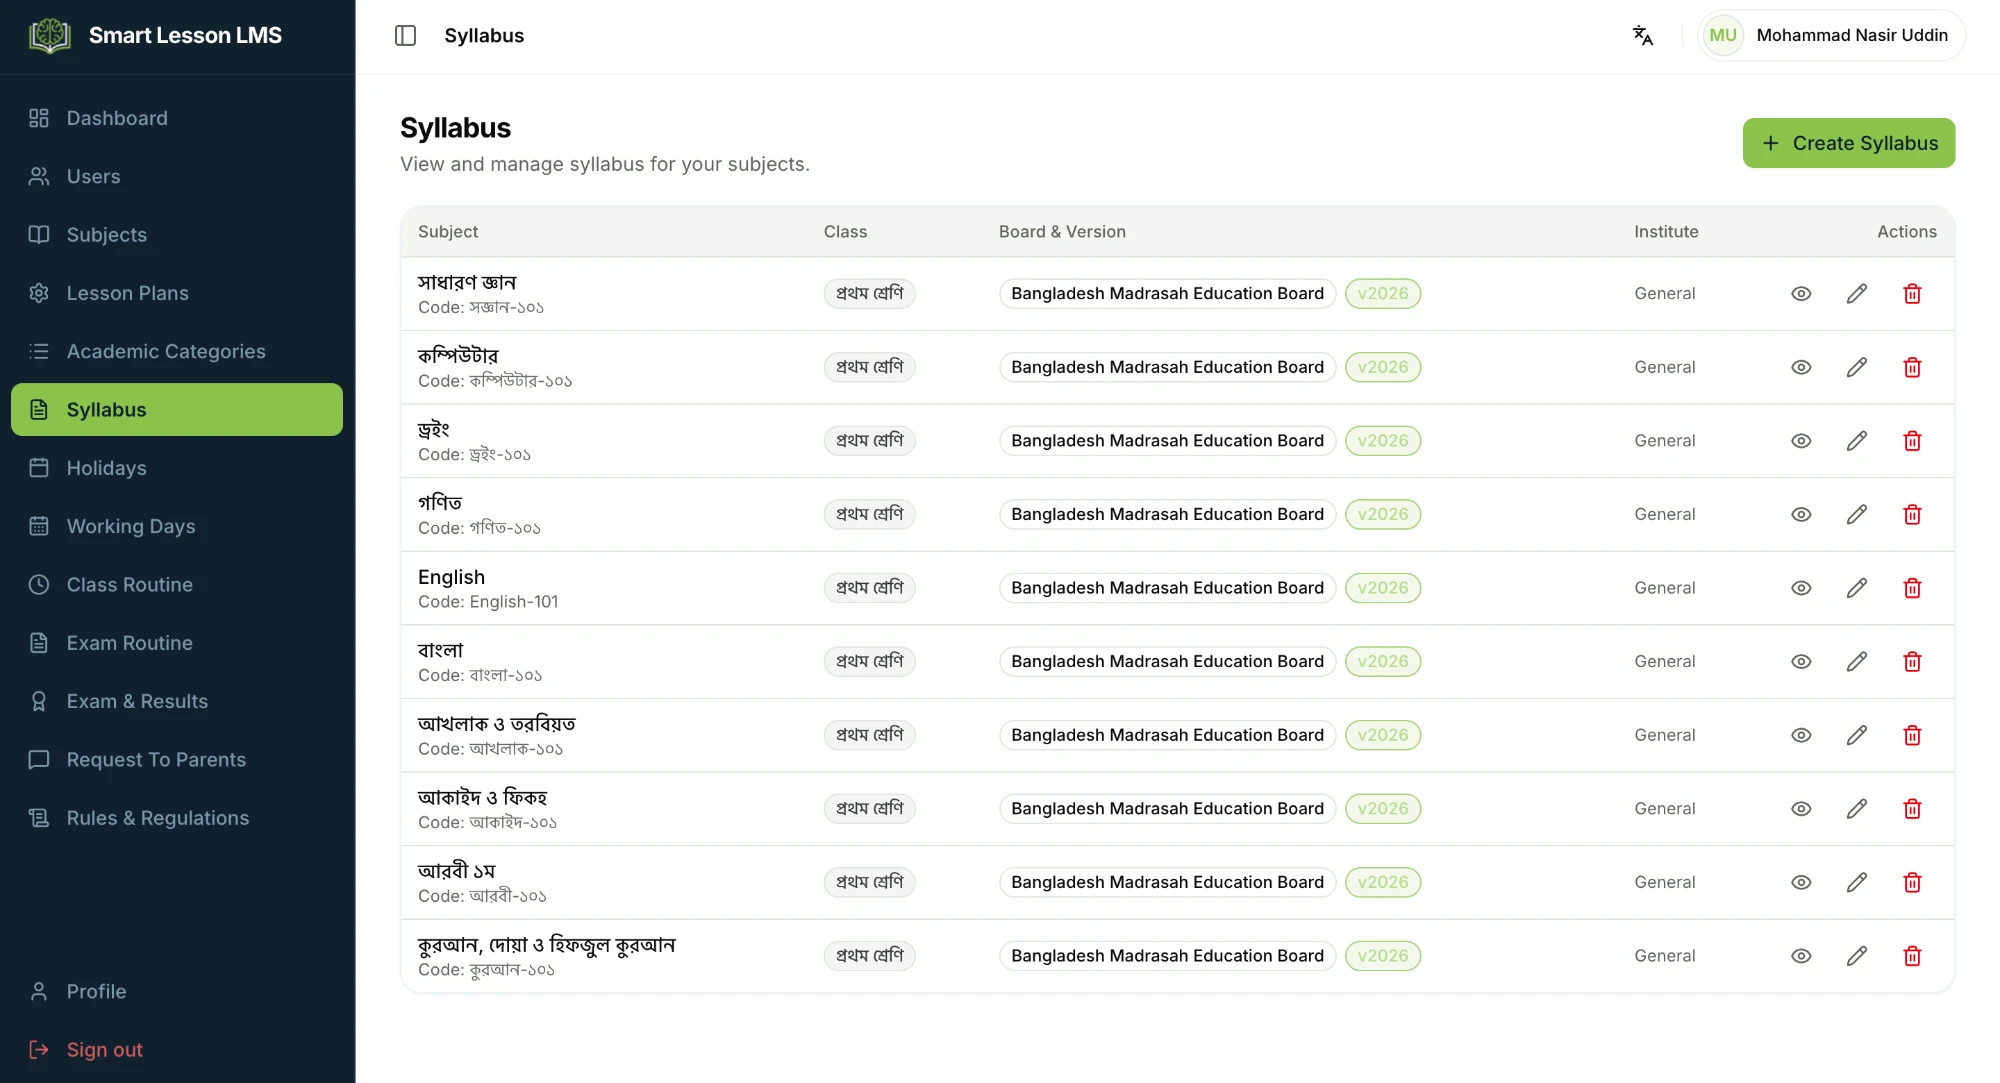Open Mohammad Nasir Uddin user menu
The height and width of the screenshot is (1083, 2000).
tap(1831, 36)
